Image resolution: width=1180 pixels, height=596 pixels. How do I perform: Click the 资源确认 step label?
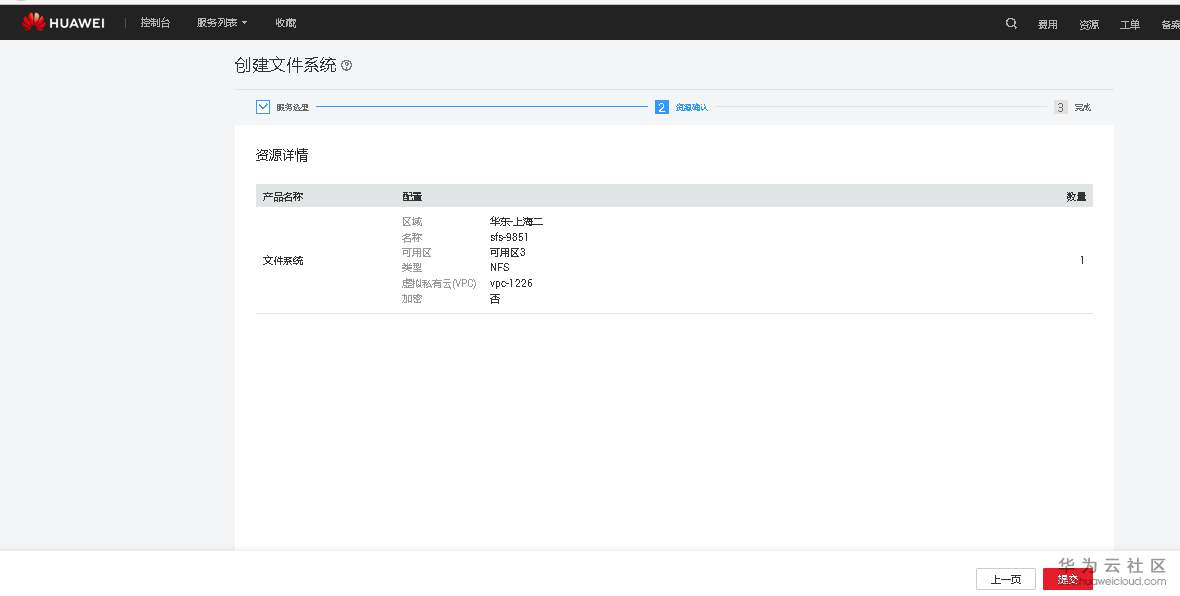(692, 108)
